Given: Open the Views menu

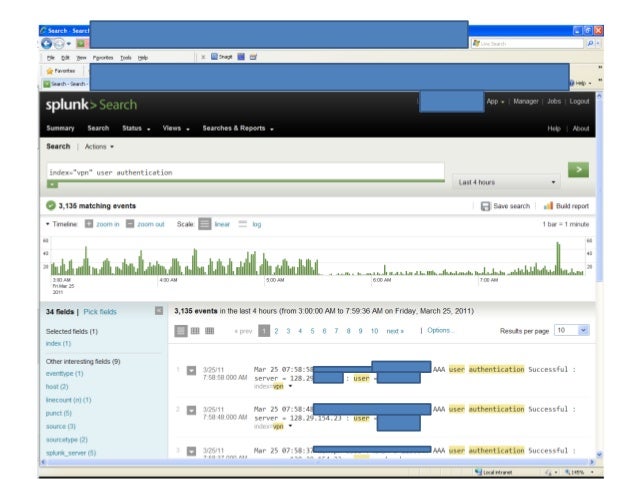Looking at the screenshot, I should 176,128.
